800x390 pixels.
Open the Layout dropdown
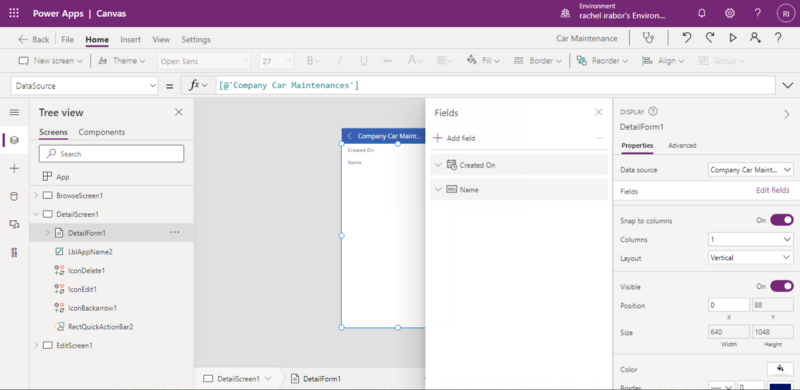[751, 258]
